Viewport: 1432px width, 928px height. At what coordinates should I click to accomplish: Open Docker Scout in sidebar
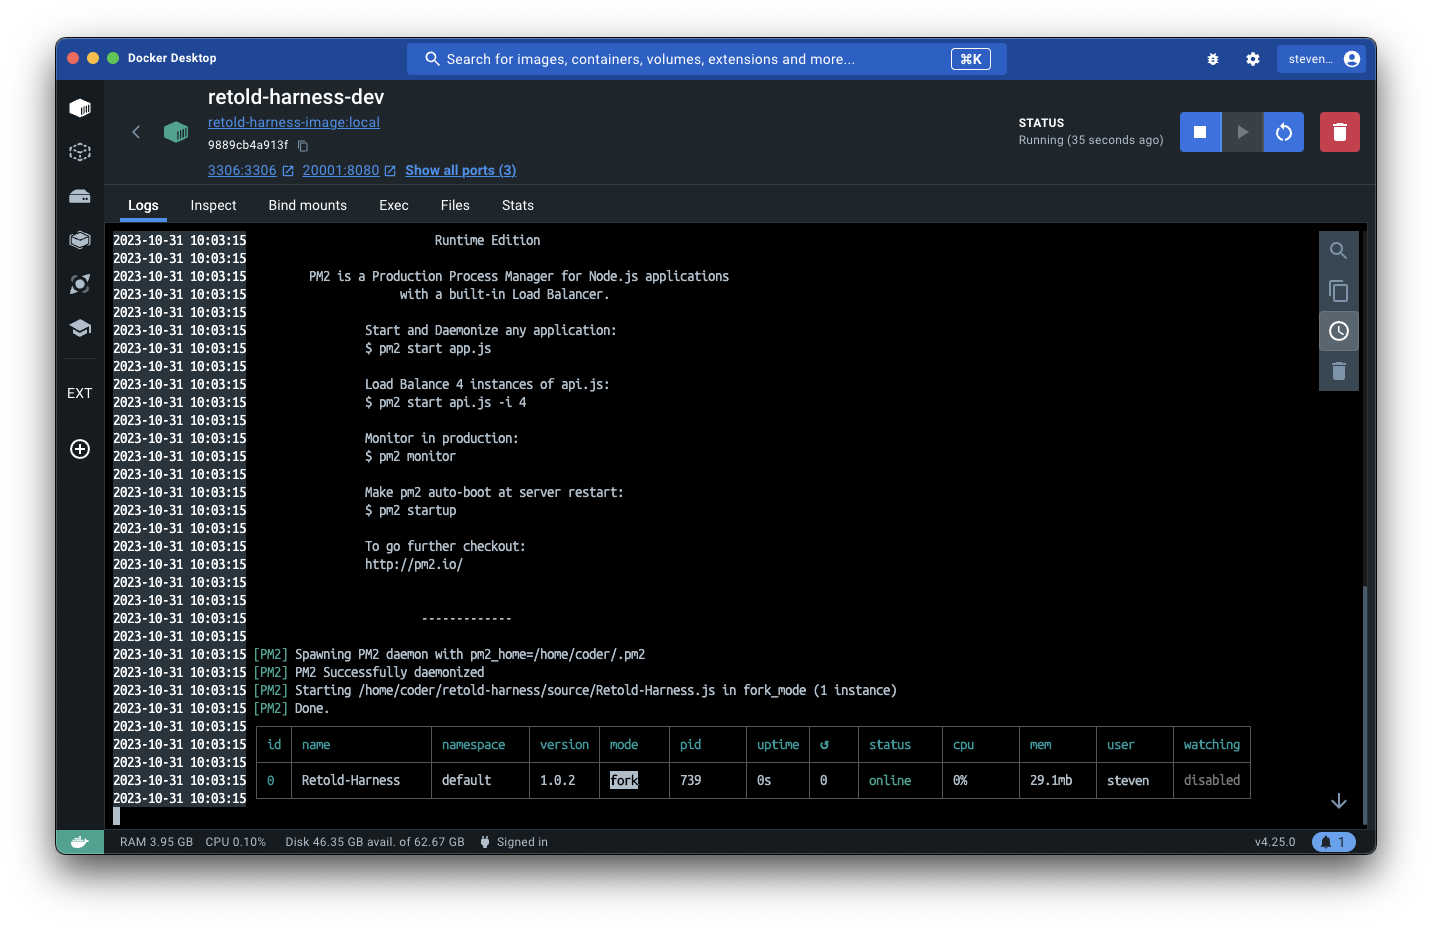coord(80,284)
